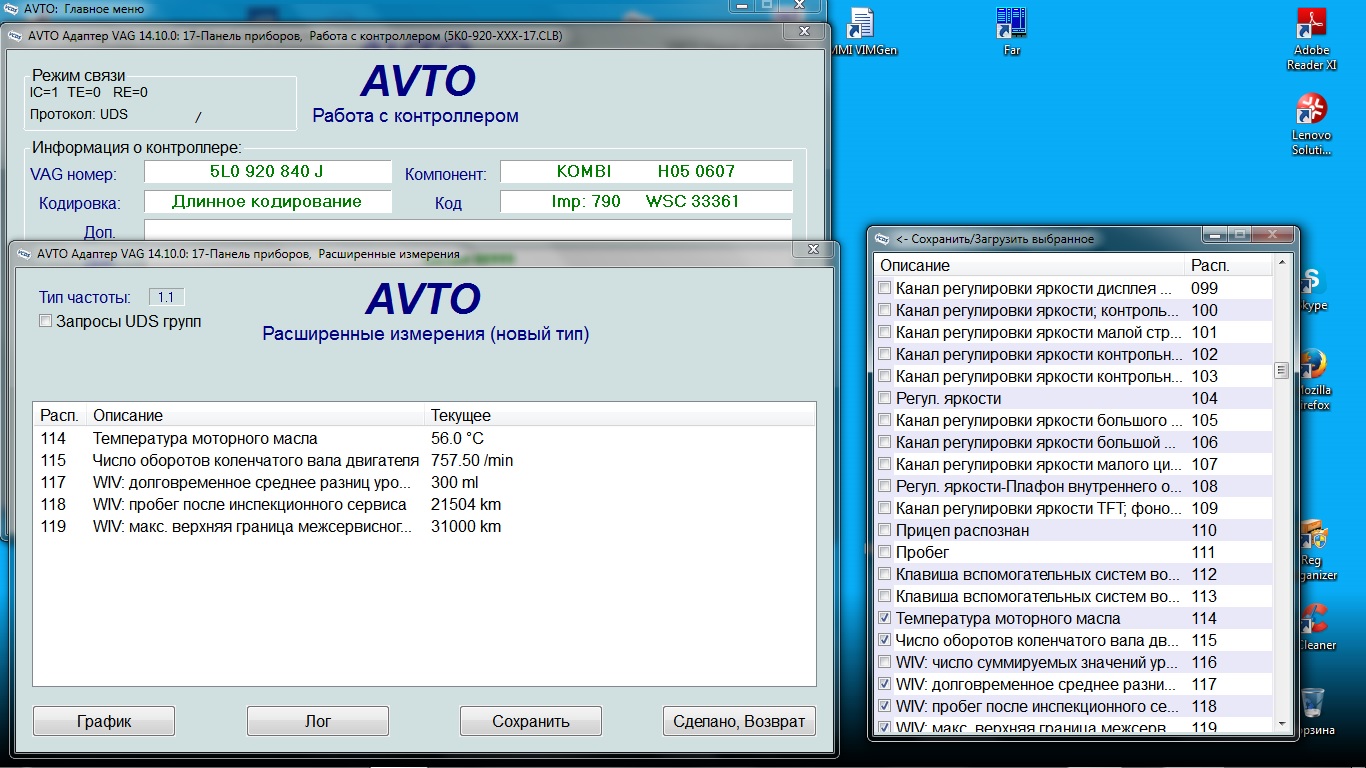
Task: Enable the 'Запросы UDS групп' checkbox
Action: [x=45, y=322]
